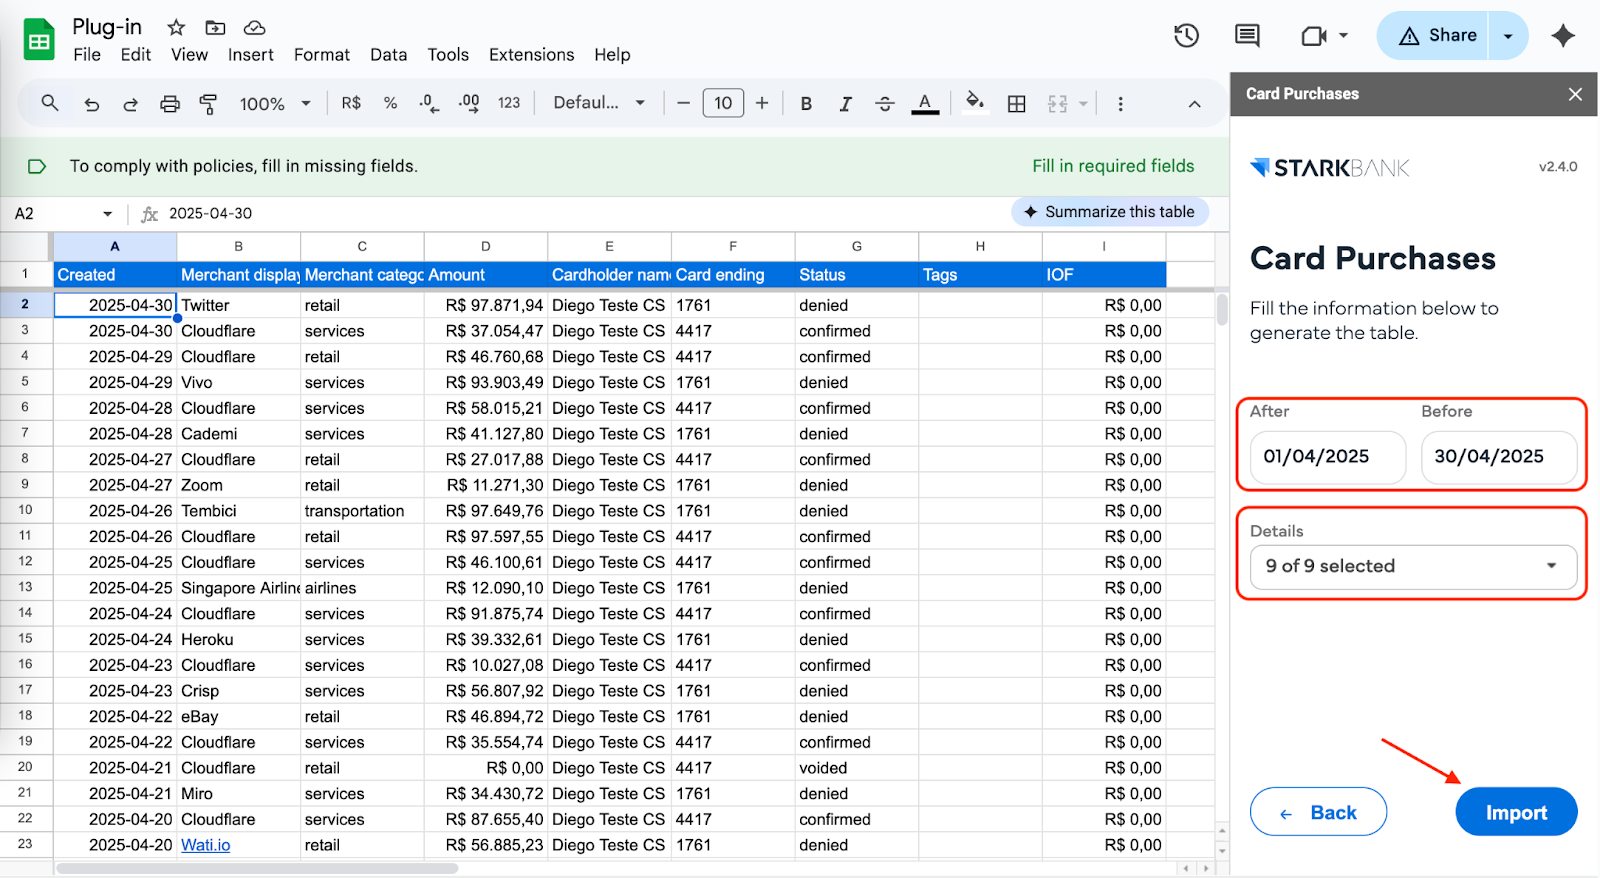Open the Extensions menu
This screenshot has width=1600, height=878.
pos(531,55)
